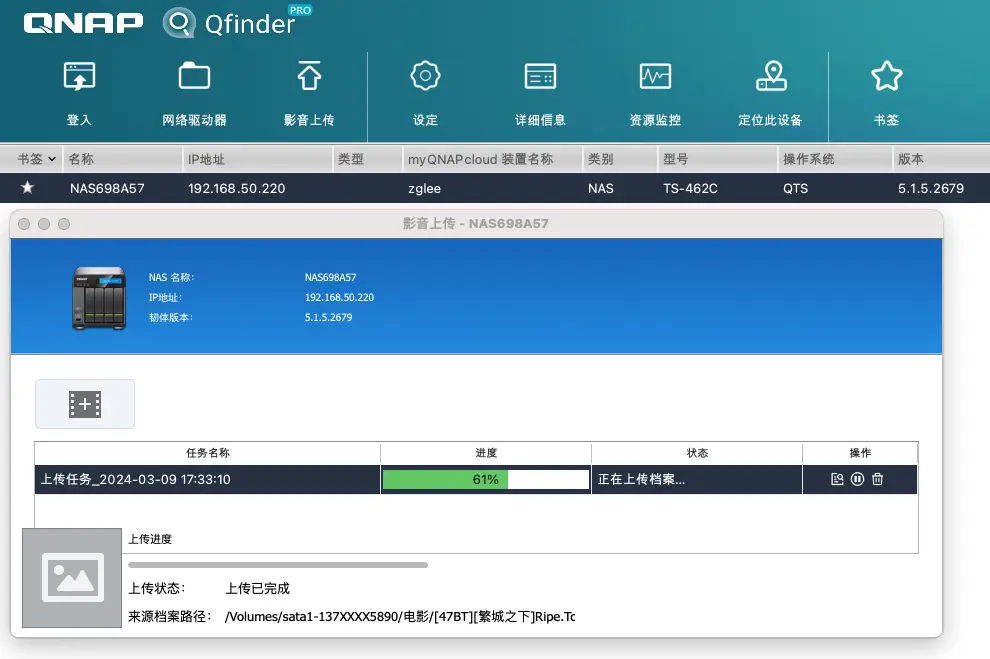The width and height of the screenshot is (990, 659).
Task: Click the IP地址 value in blue panel
Action: pyautogui.click(x=339, y=297)
